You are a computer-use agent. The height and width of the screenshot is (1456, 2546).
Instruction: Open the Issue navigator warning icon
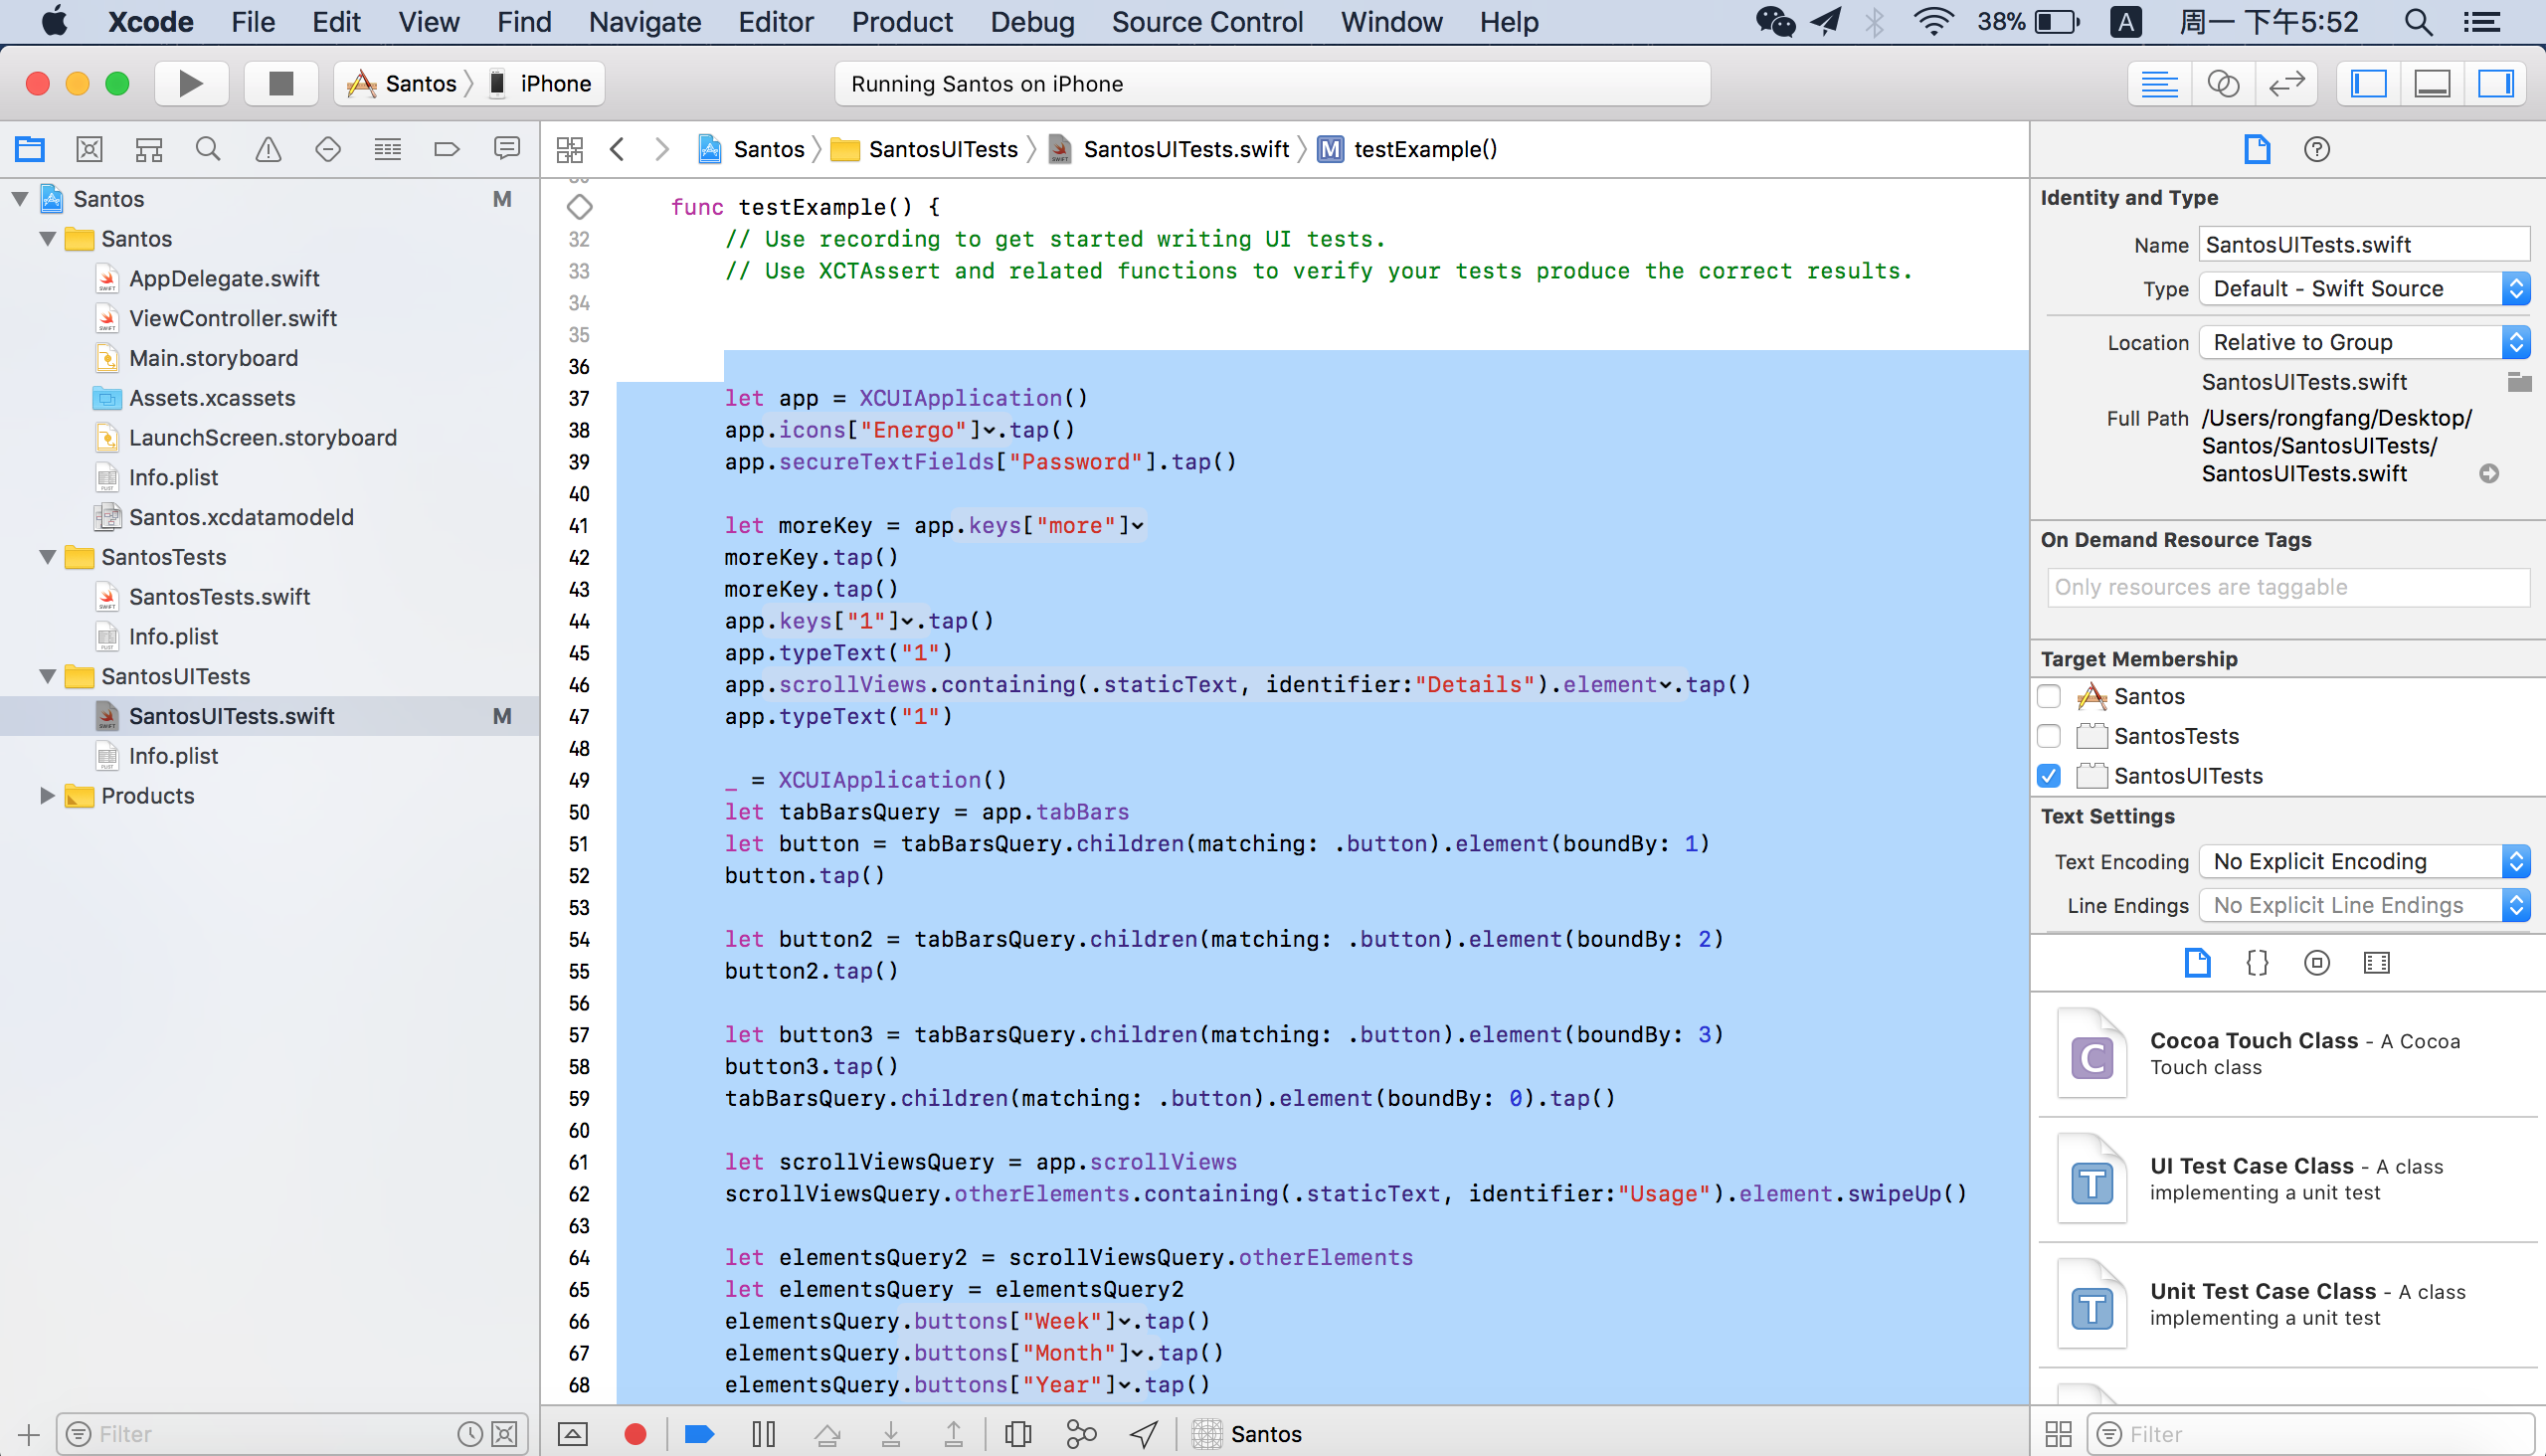(268, 150)
